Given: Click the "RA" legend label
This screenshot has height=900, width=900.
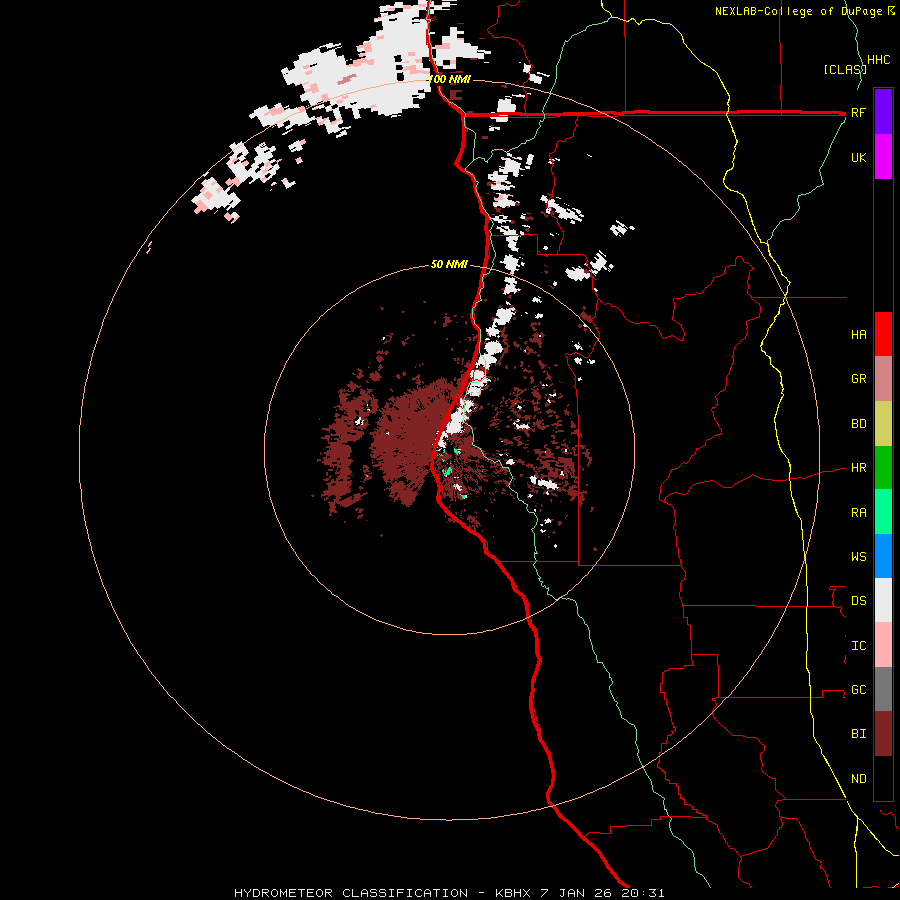Looking at the screenshot, I should tap(858, 513).
